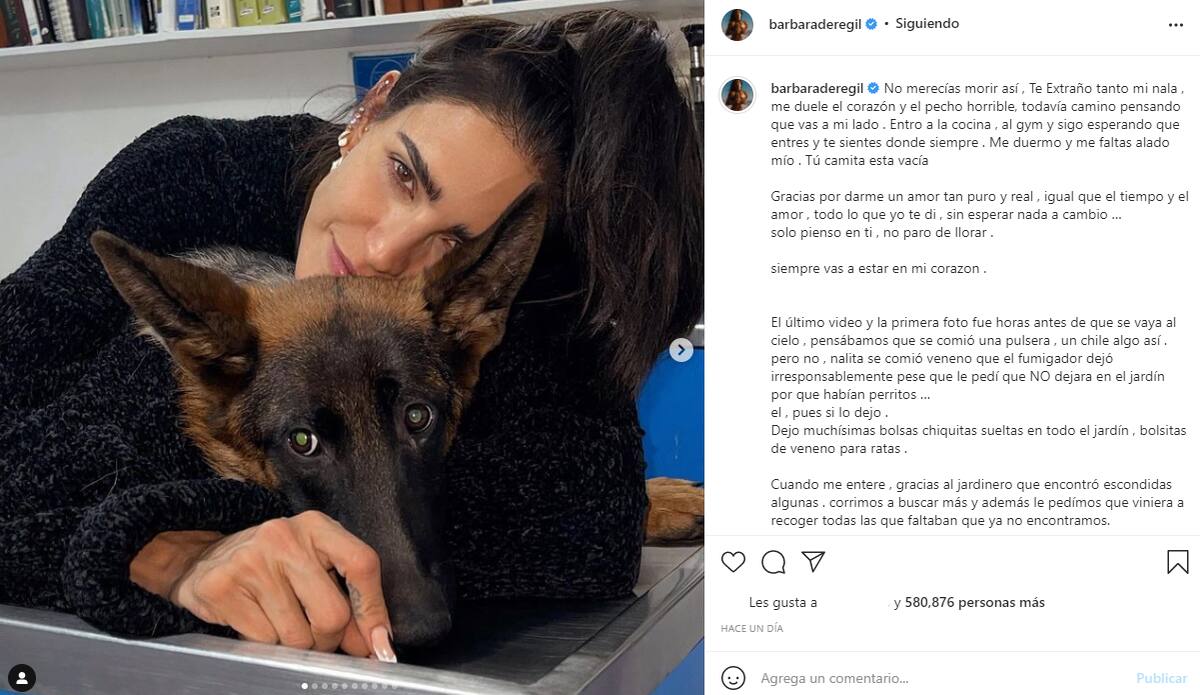
Task: Click the verified badge in the header
Action: pos(871,24)
